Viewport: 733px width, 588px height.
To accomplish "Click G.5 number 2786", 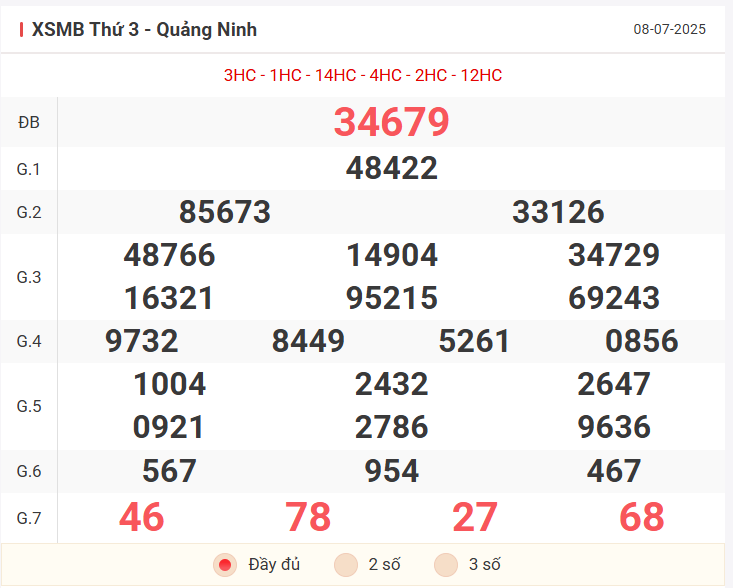I will 392,427.
